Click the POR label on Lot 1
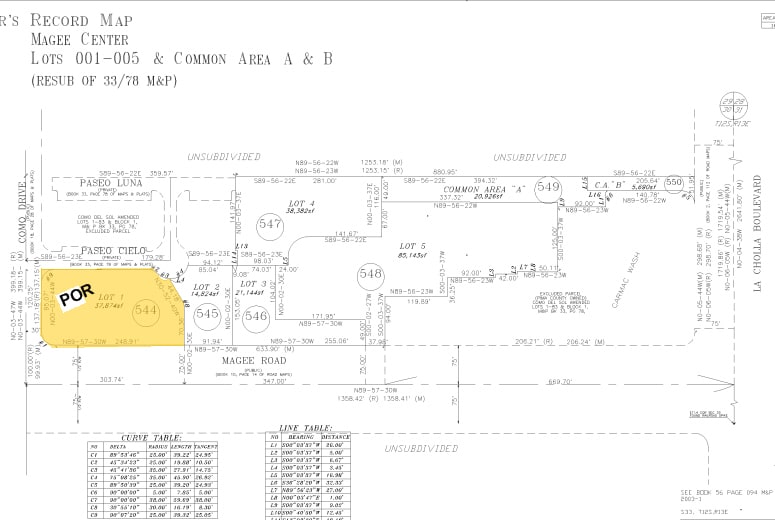The image size is (775, 520). pyautogui.click(x=77, y=297)
